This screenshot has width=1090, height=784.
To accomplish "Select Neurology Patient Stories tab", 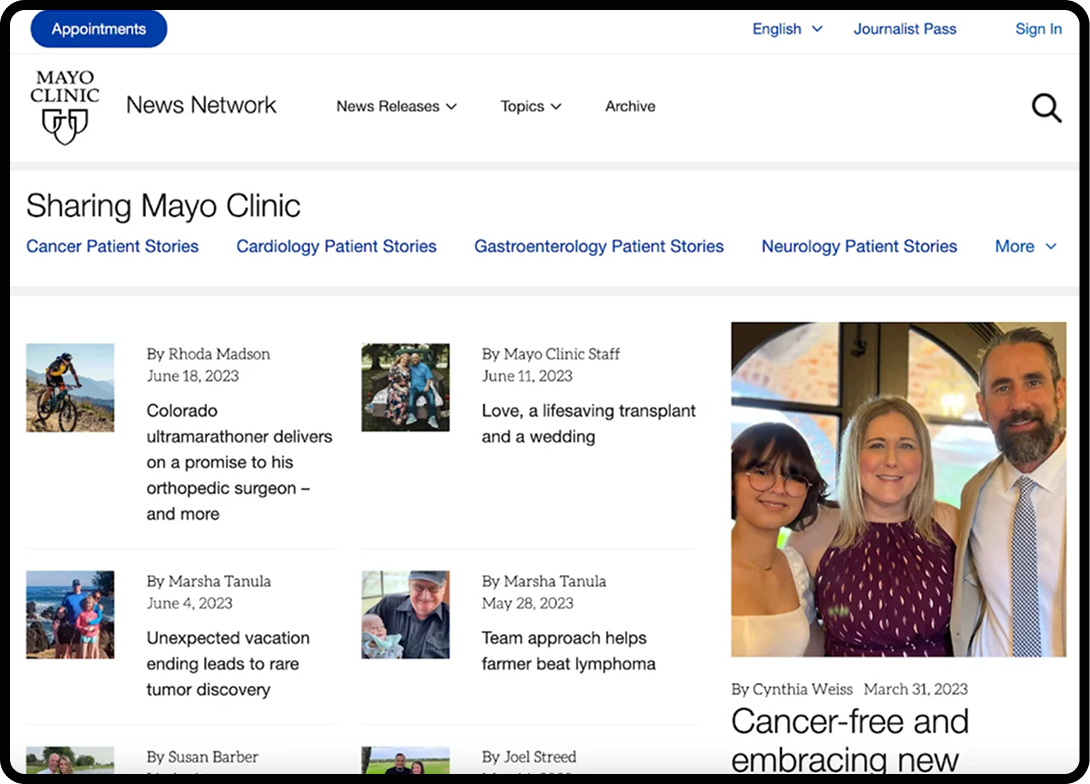I will coord(859,246).
